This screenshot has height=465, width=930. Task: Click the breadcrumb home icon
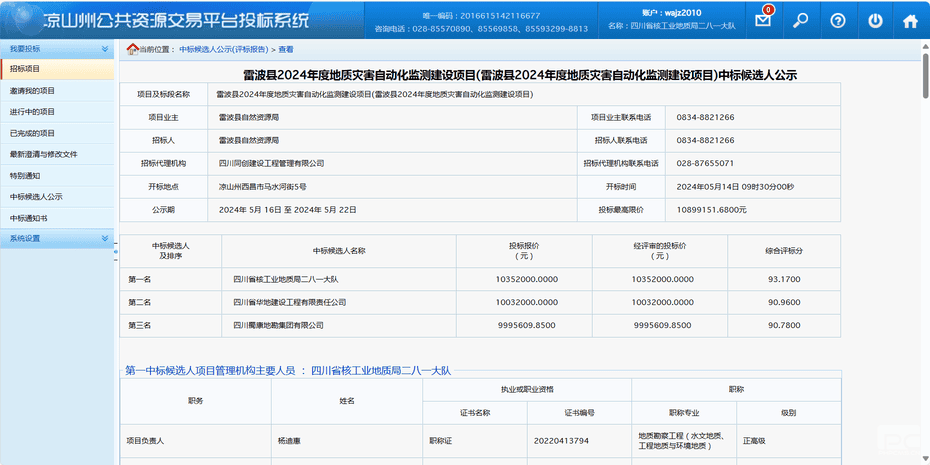(133, 49)
